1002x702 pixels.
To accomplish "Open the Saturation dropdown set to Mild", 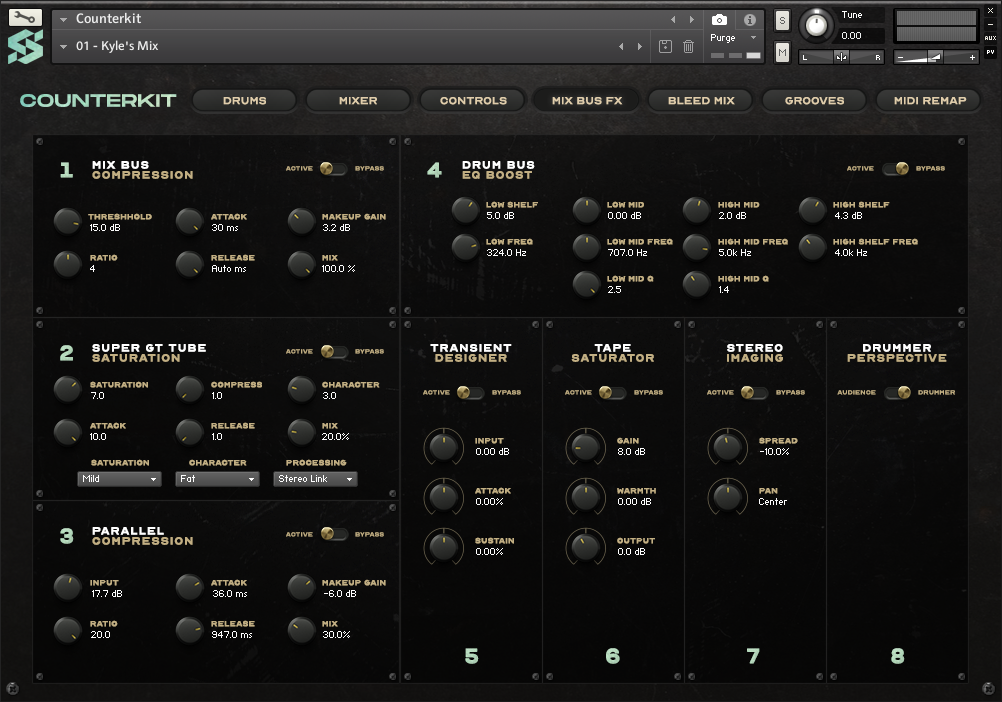I will pos(119,478).
